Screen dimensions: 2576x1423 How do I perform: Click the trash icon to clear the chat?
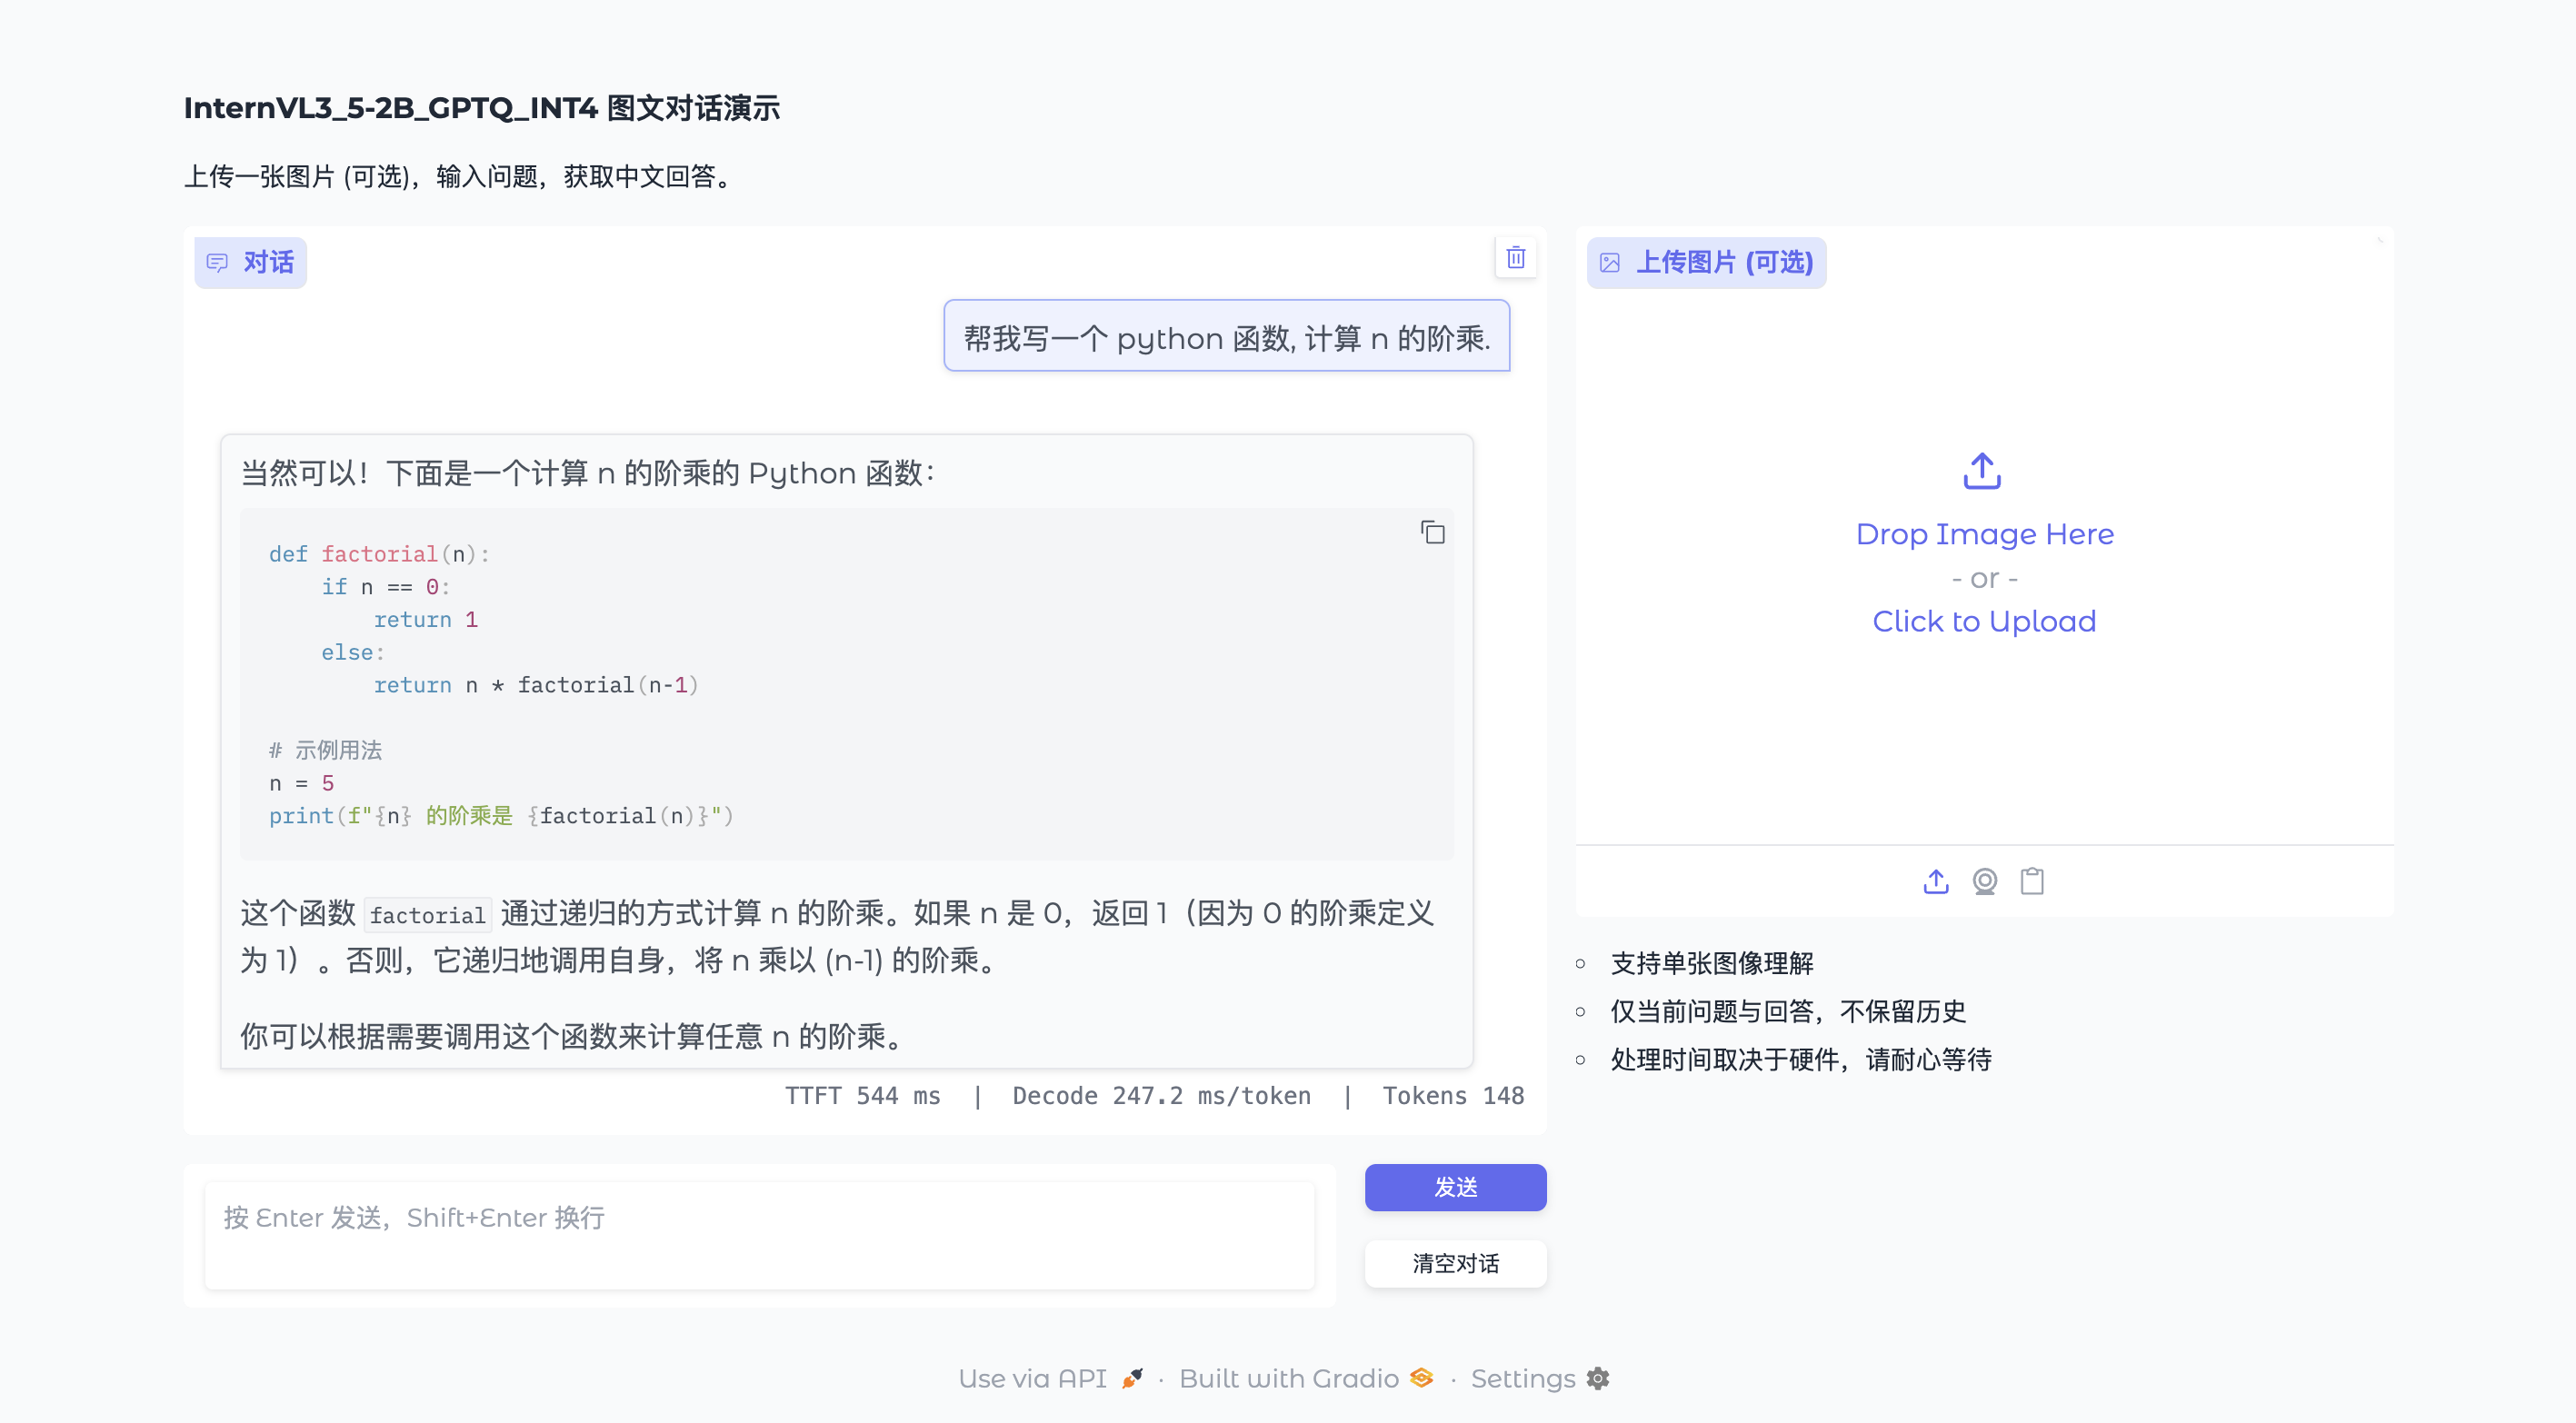click(1515, 258)
